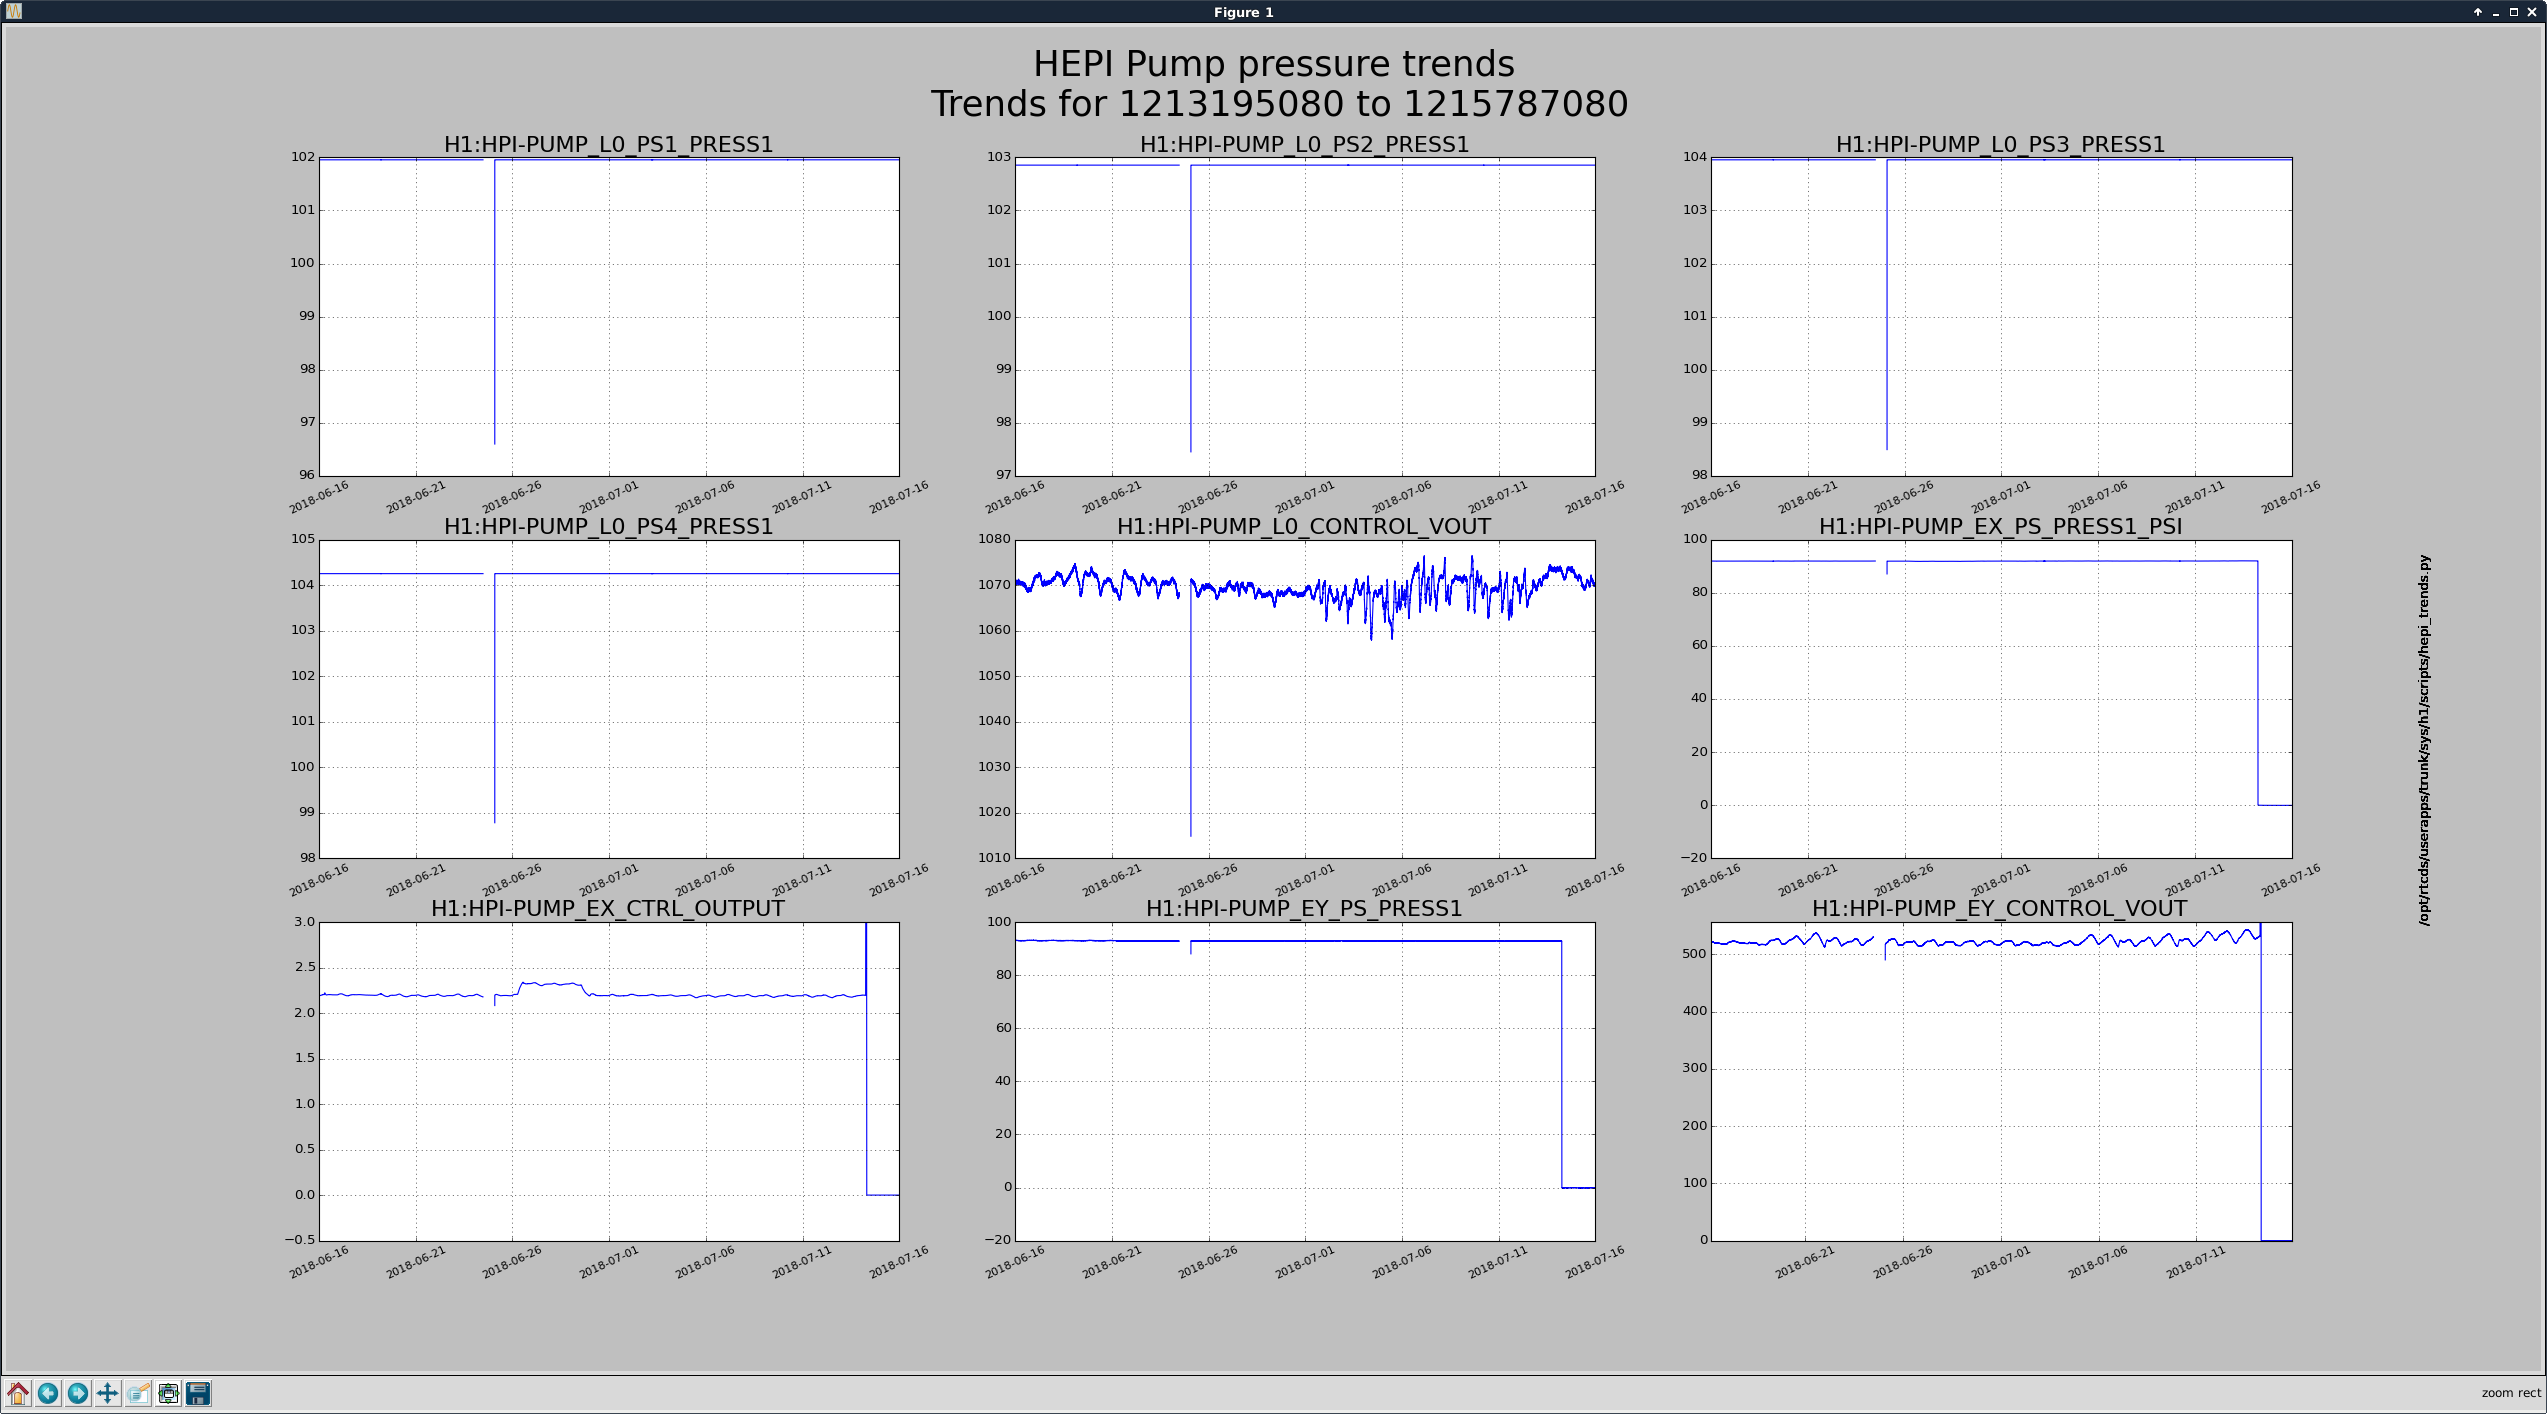Select the Pan axes tool
Screen dimensions: 2547x1414
click(108, 1393)
